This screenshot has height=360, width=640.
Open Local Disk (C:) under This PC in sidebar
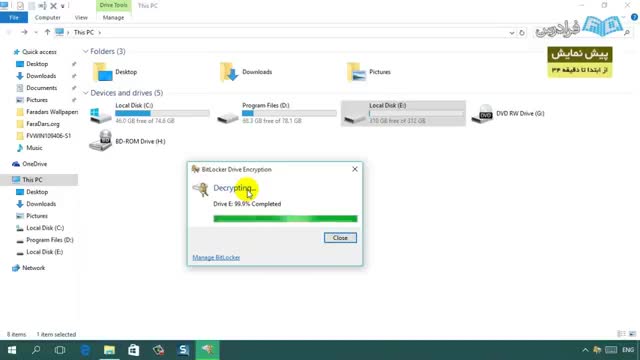[45, 228]
